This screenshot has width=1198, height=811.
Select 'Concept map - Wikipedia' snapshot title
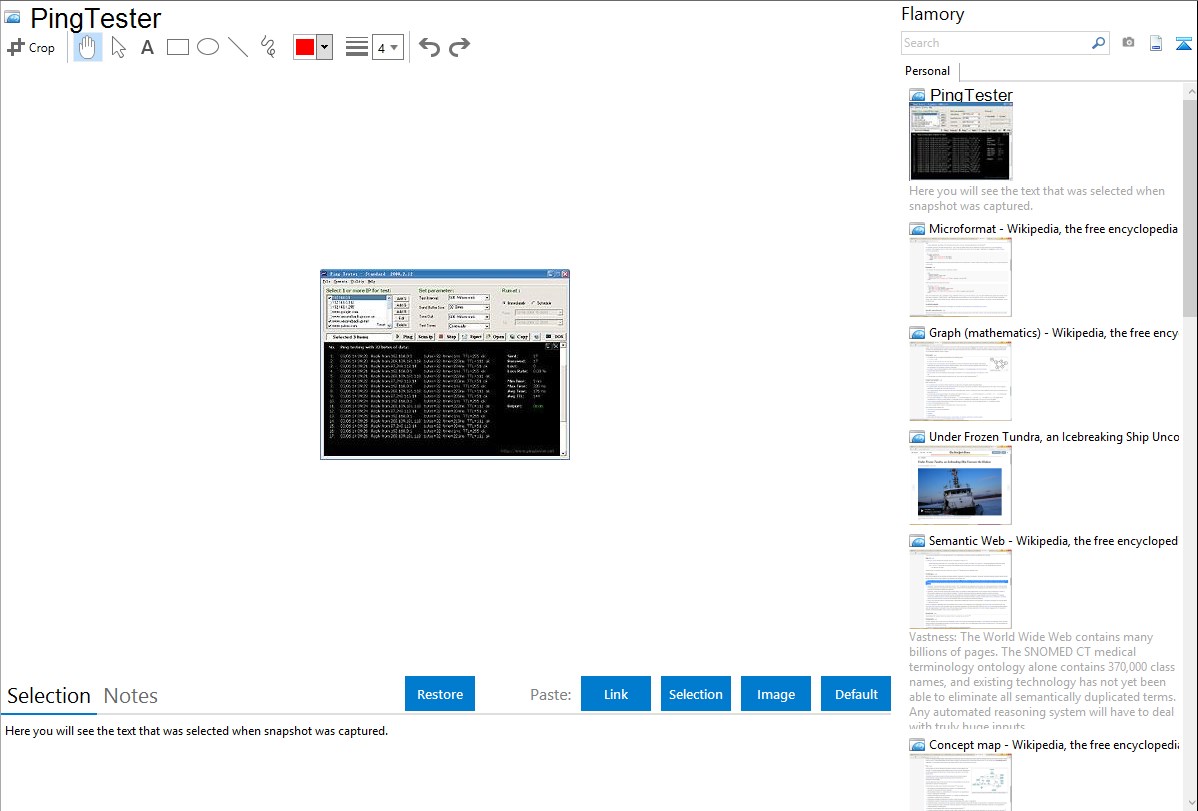[x=1053, y=744]
